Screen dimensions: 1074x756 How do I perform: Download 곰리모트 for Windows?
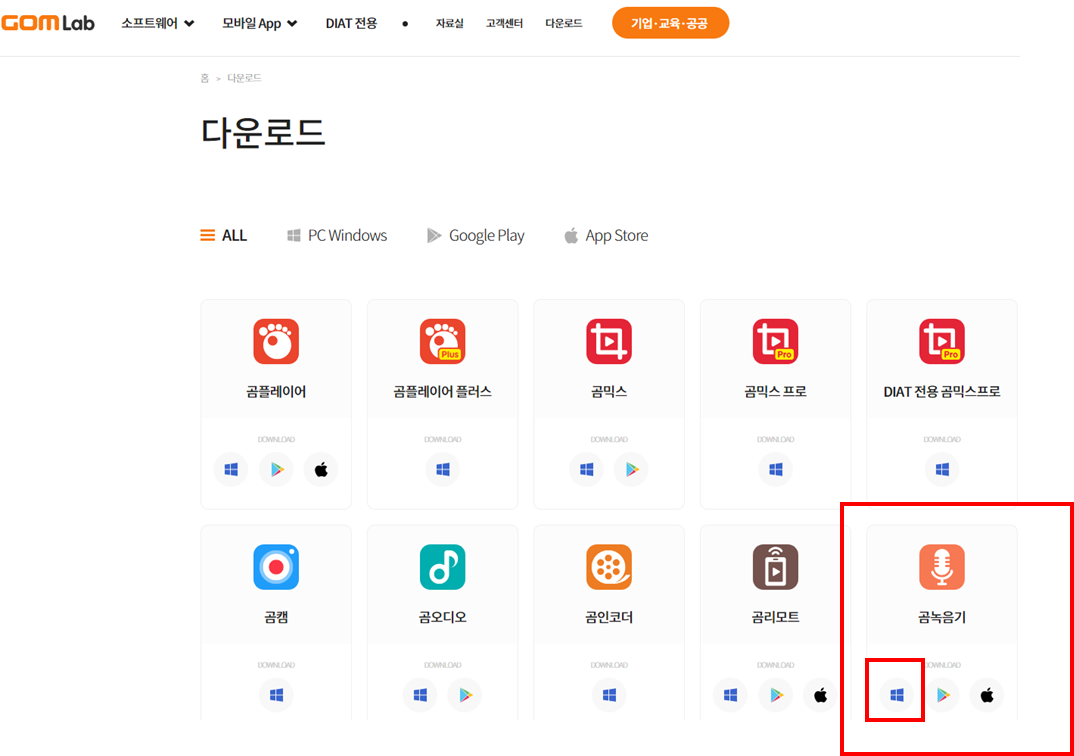[x=731, y=695]
